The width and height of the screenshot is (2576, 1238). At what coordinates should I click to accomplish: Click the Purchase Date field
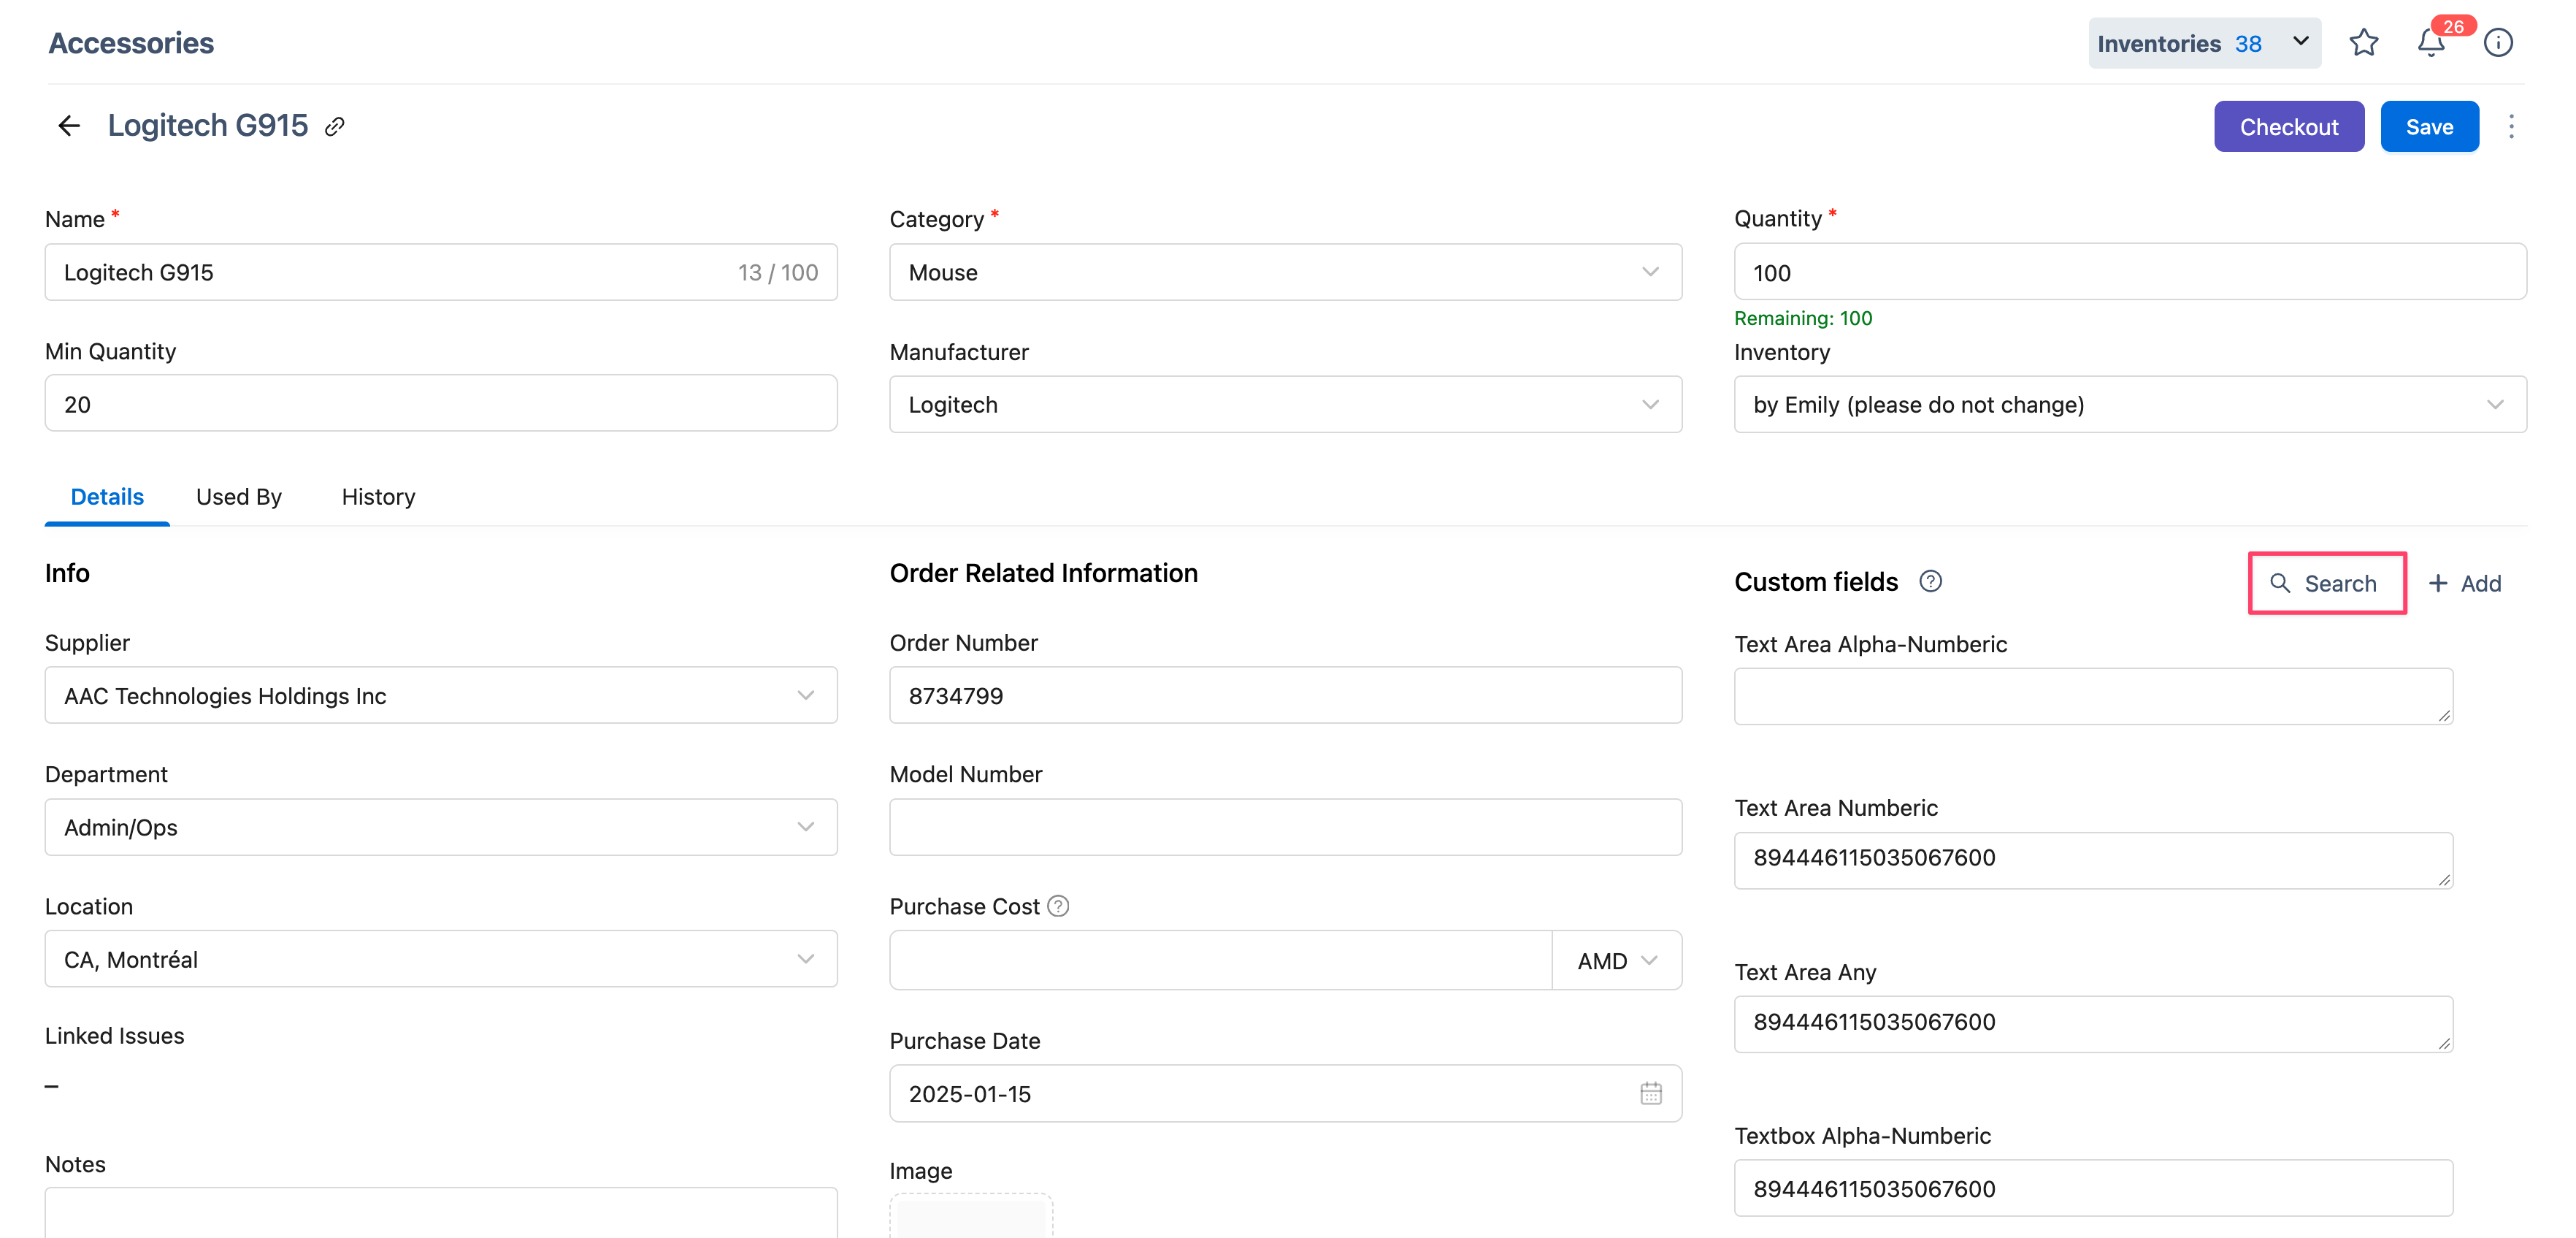[x=1285, y=1093]
